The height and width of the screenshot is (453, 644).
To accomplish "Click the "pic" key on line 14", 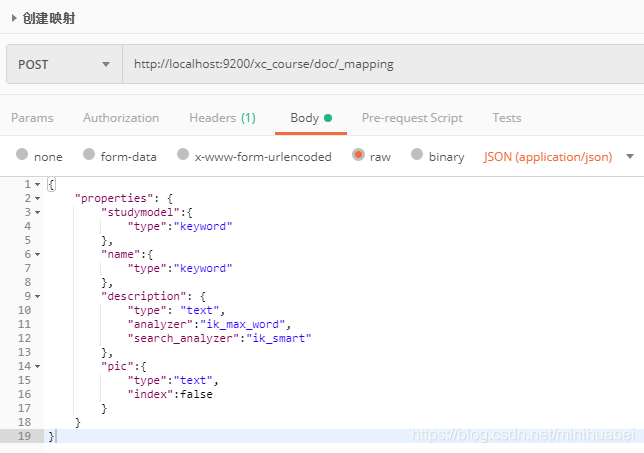I will (117, 366).
